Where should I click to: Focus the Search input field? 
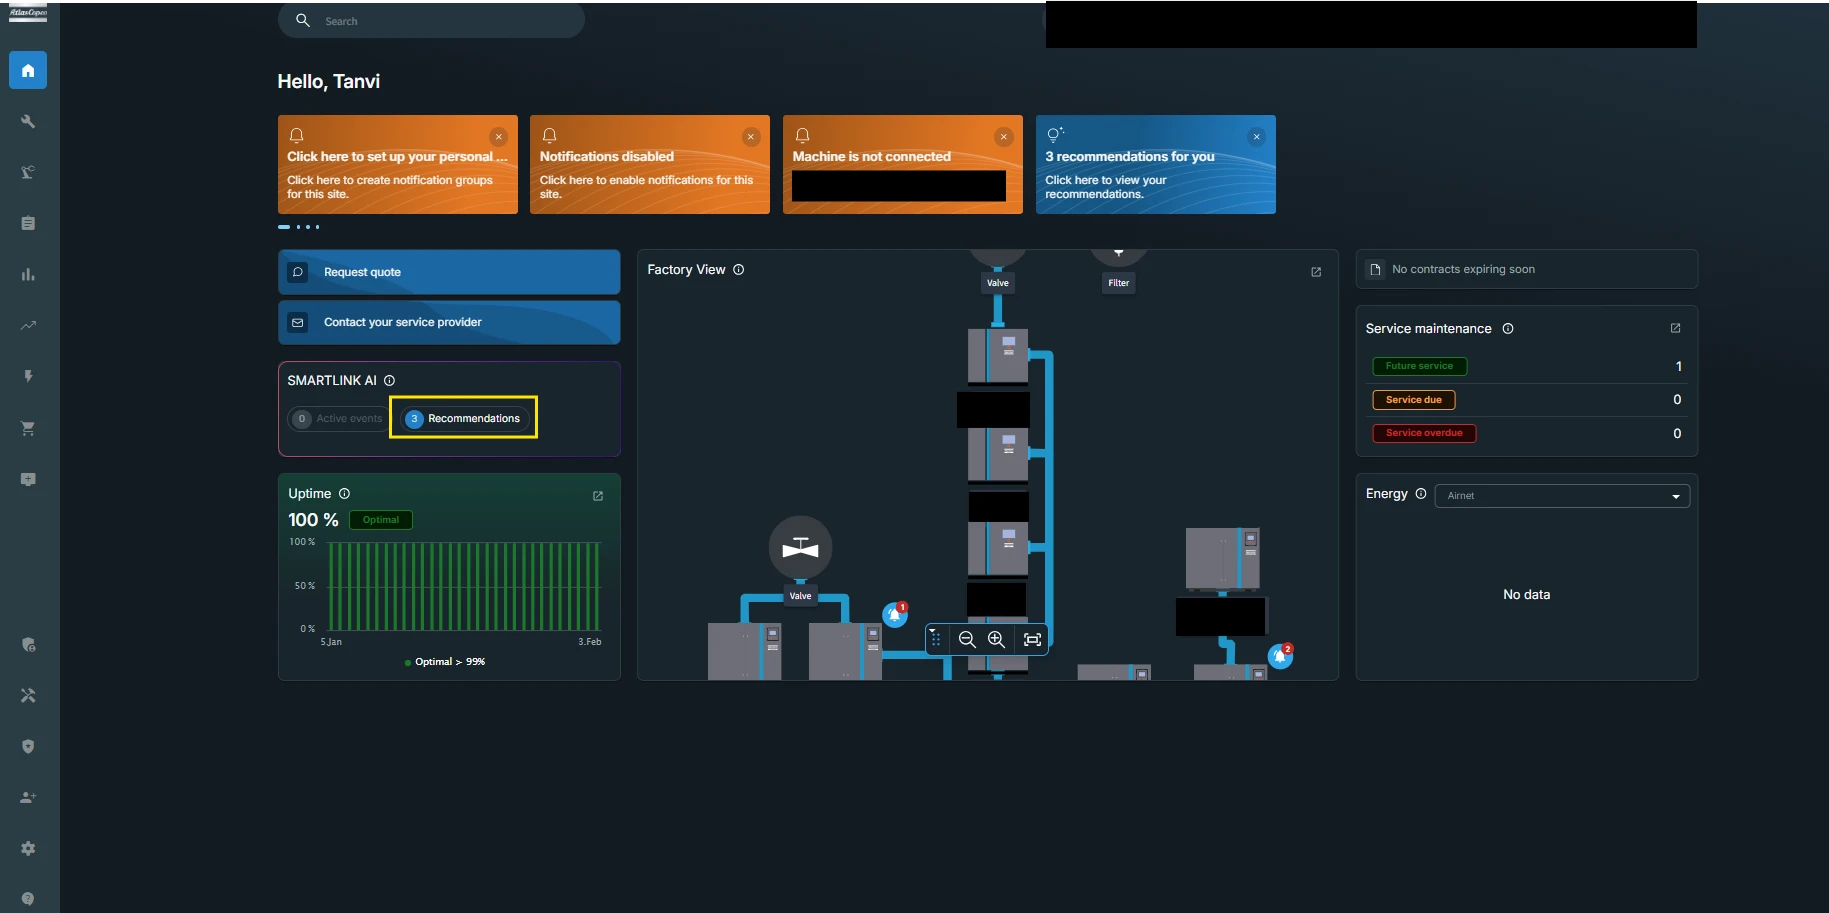(x=431, y=21)
